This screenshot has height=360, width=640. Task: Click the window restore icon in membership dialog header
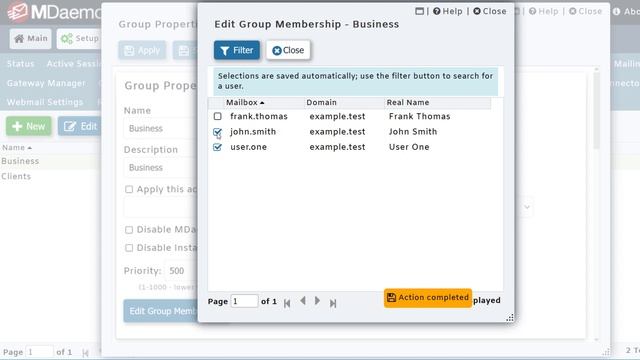tap(419, 11)
